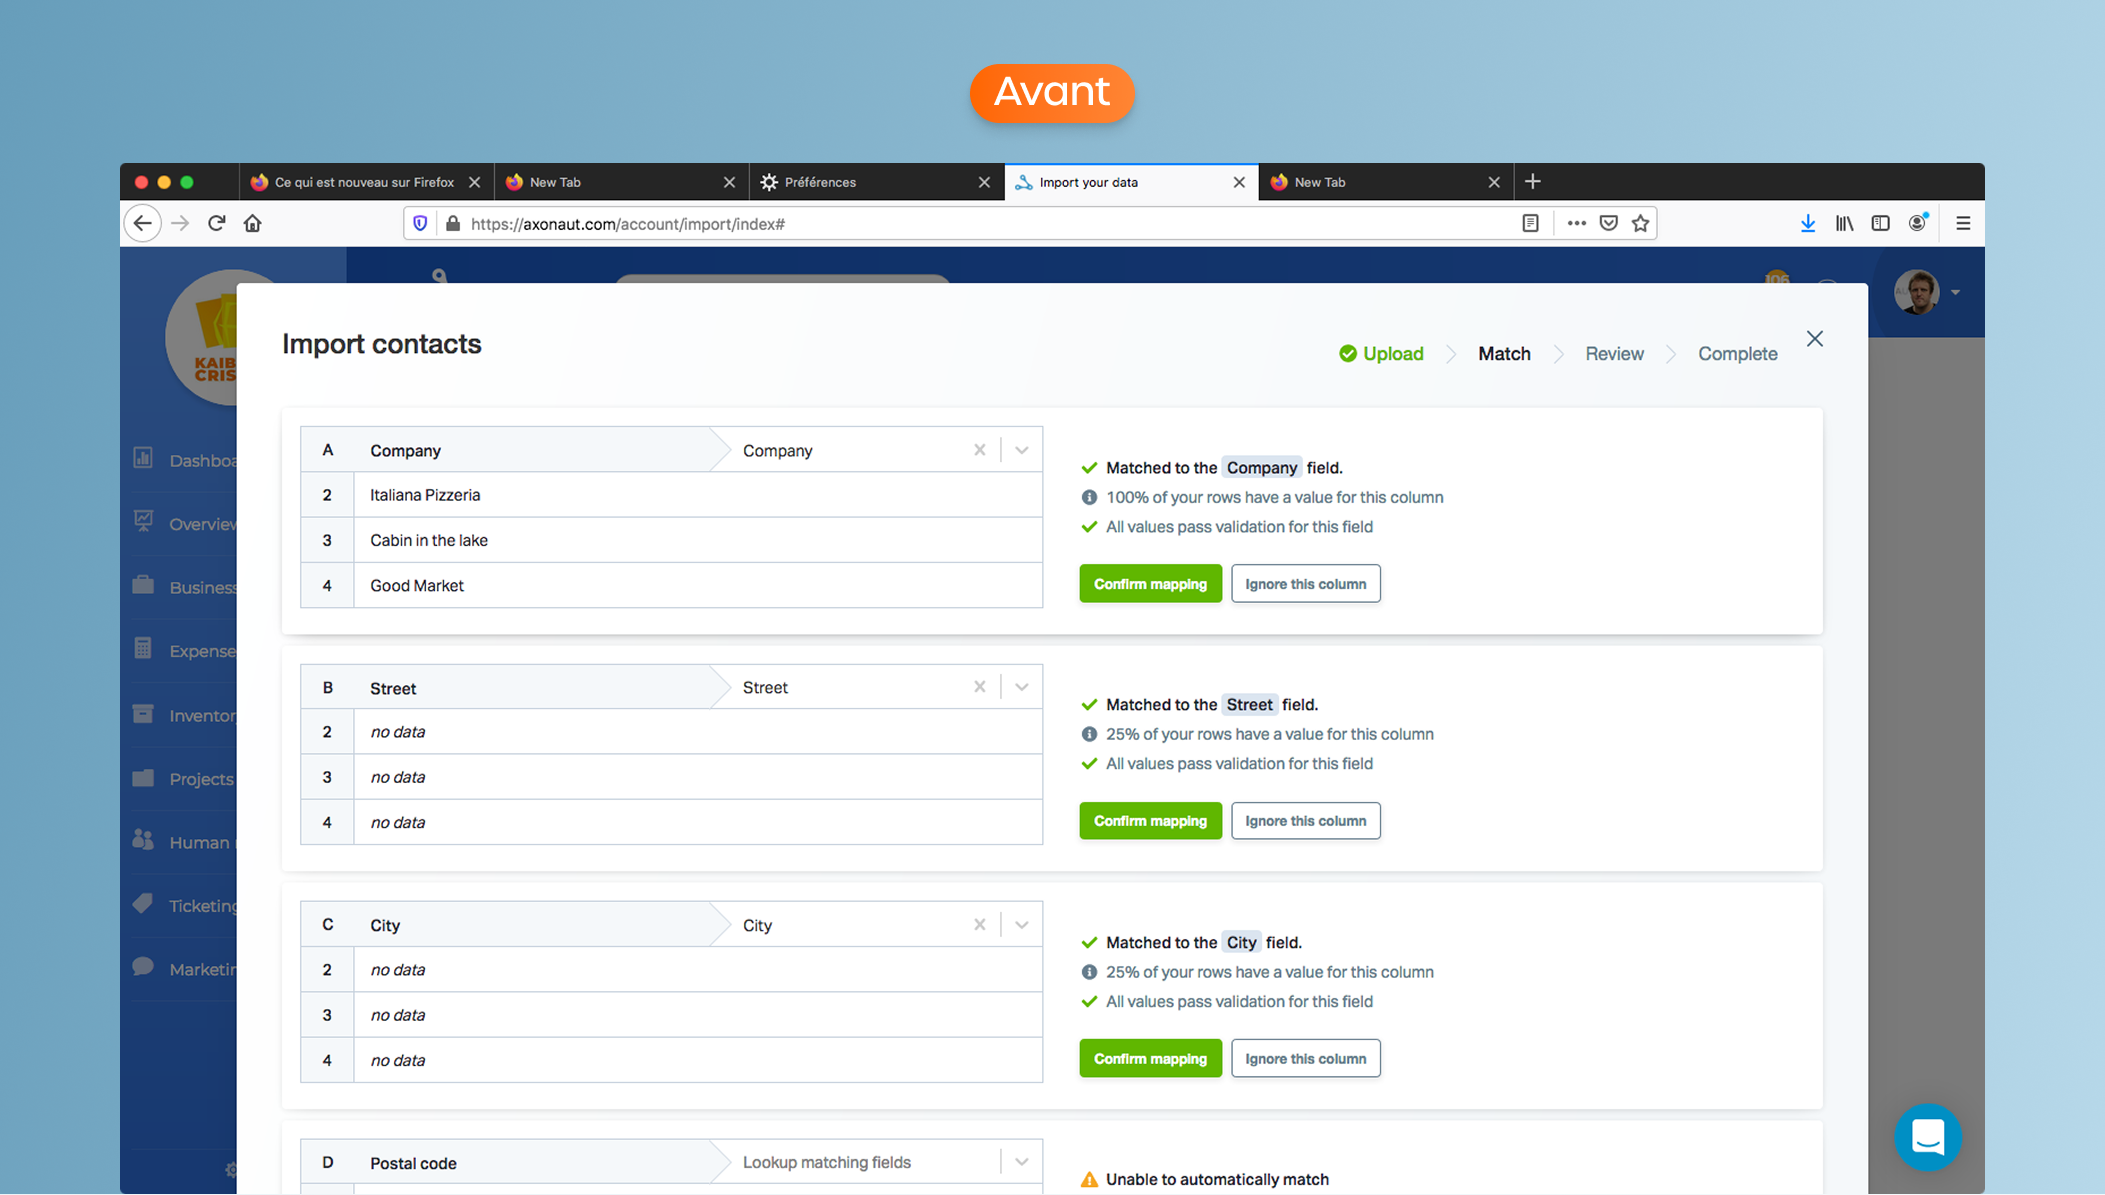Image resolution: width=2105 pixels, height=1195 pixels.
Task: Confirm mapping for the Company column
Action: click(x=1150, y=584)
